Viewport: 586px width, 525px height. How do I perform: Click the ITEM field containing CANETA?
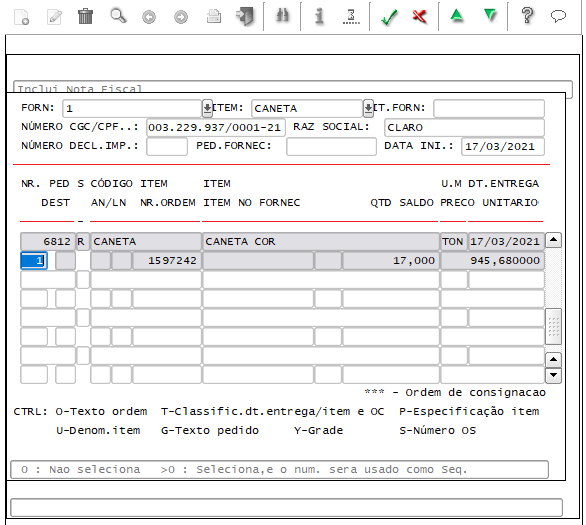click(307, 108)
